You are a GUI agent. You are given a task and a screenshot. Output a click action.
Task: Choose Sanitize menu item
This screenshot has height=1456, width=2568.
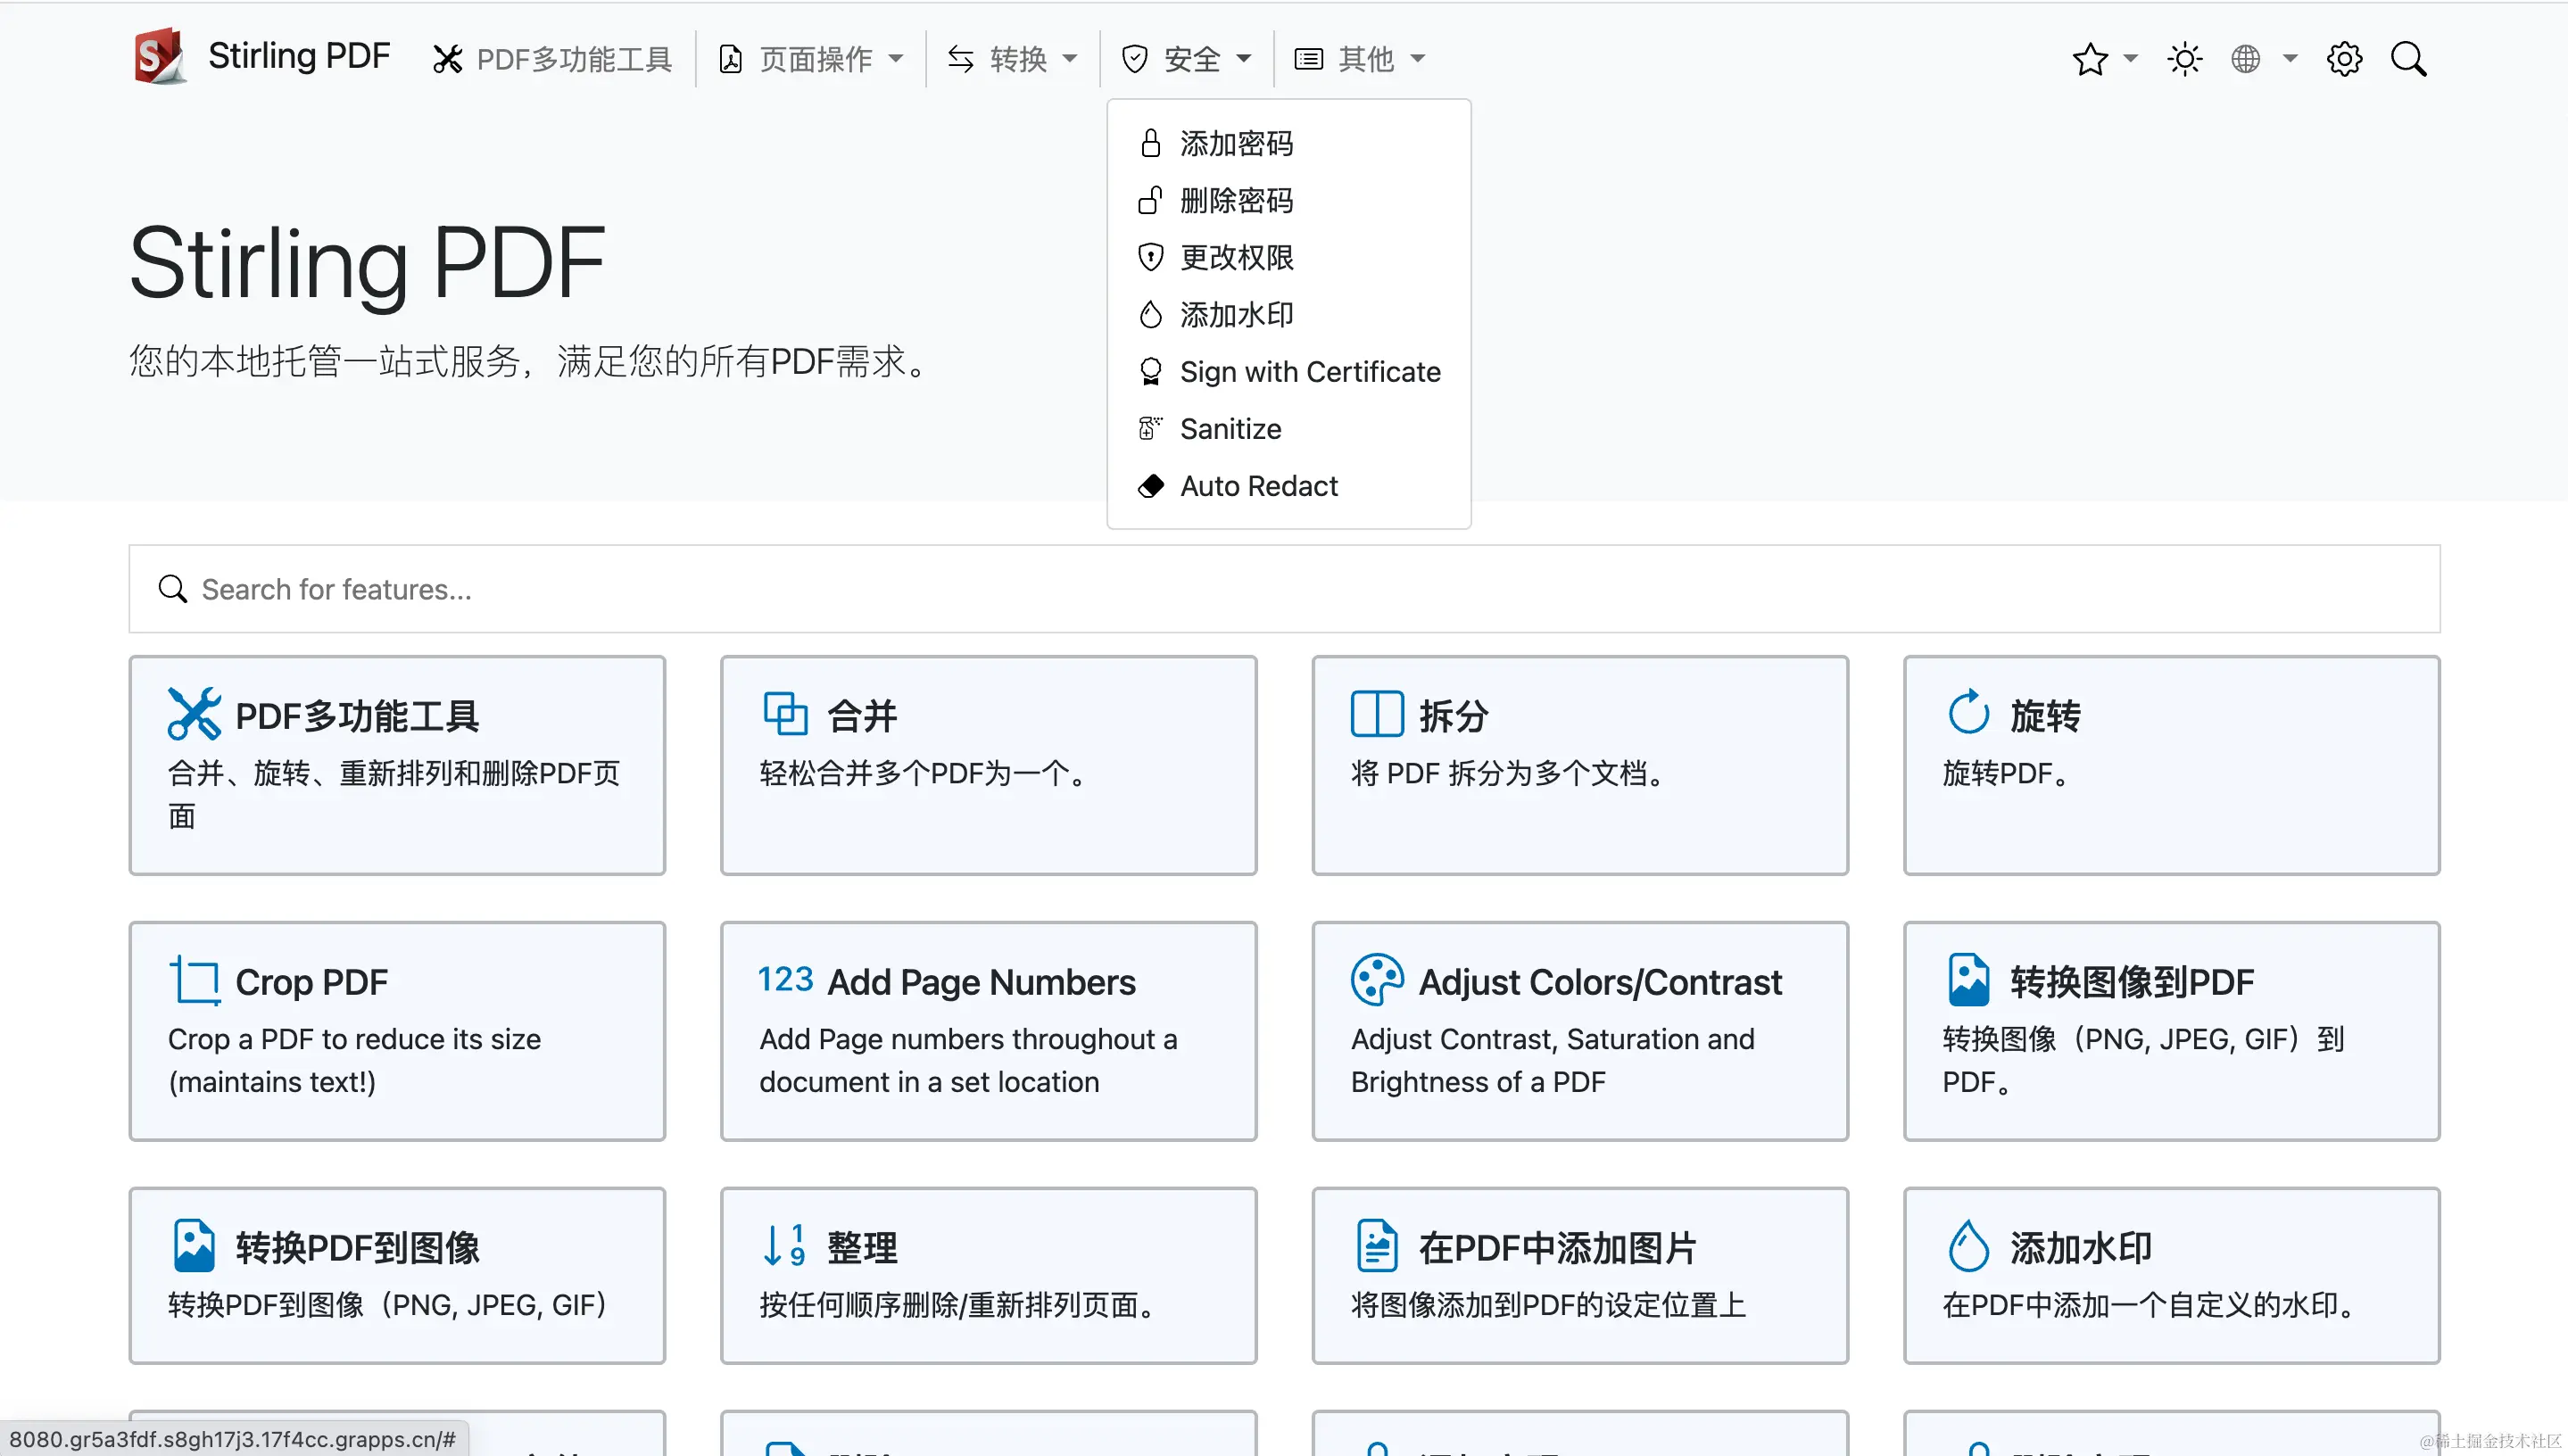click(1288, 429)
